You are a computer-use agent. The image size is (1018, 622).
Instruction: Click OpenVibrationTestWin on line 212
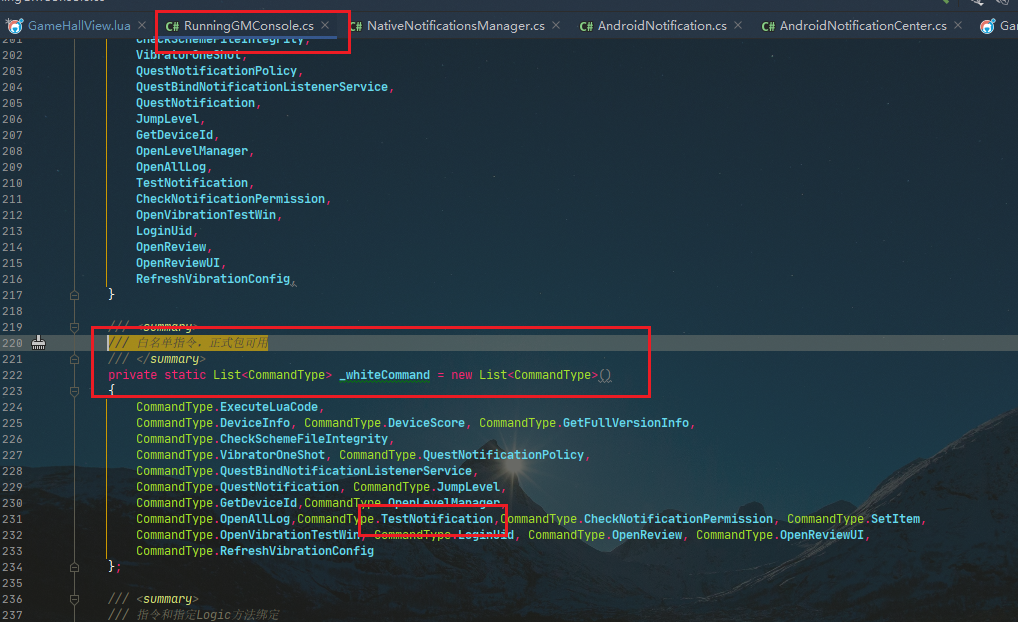tap(206, 215)
